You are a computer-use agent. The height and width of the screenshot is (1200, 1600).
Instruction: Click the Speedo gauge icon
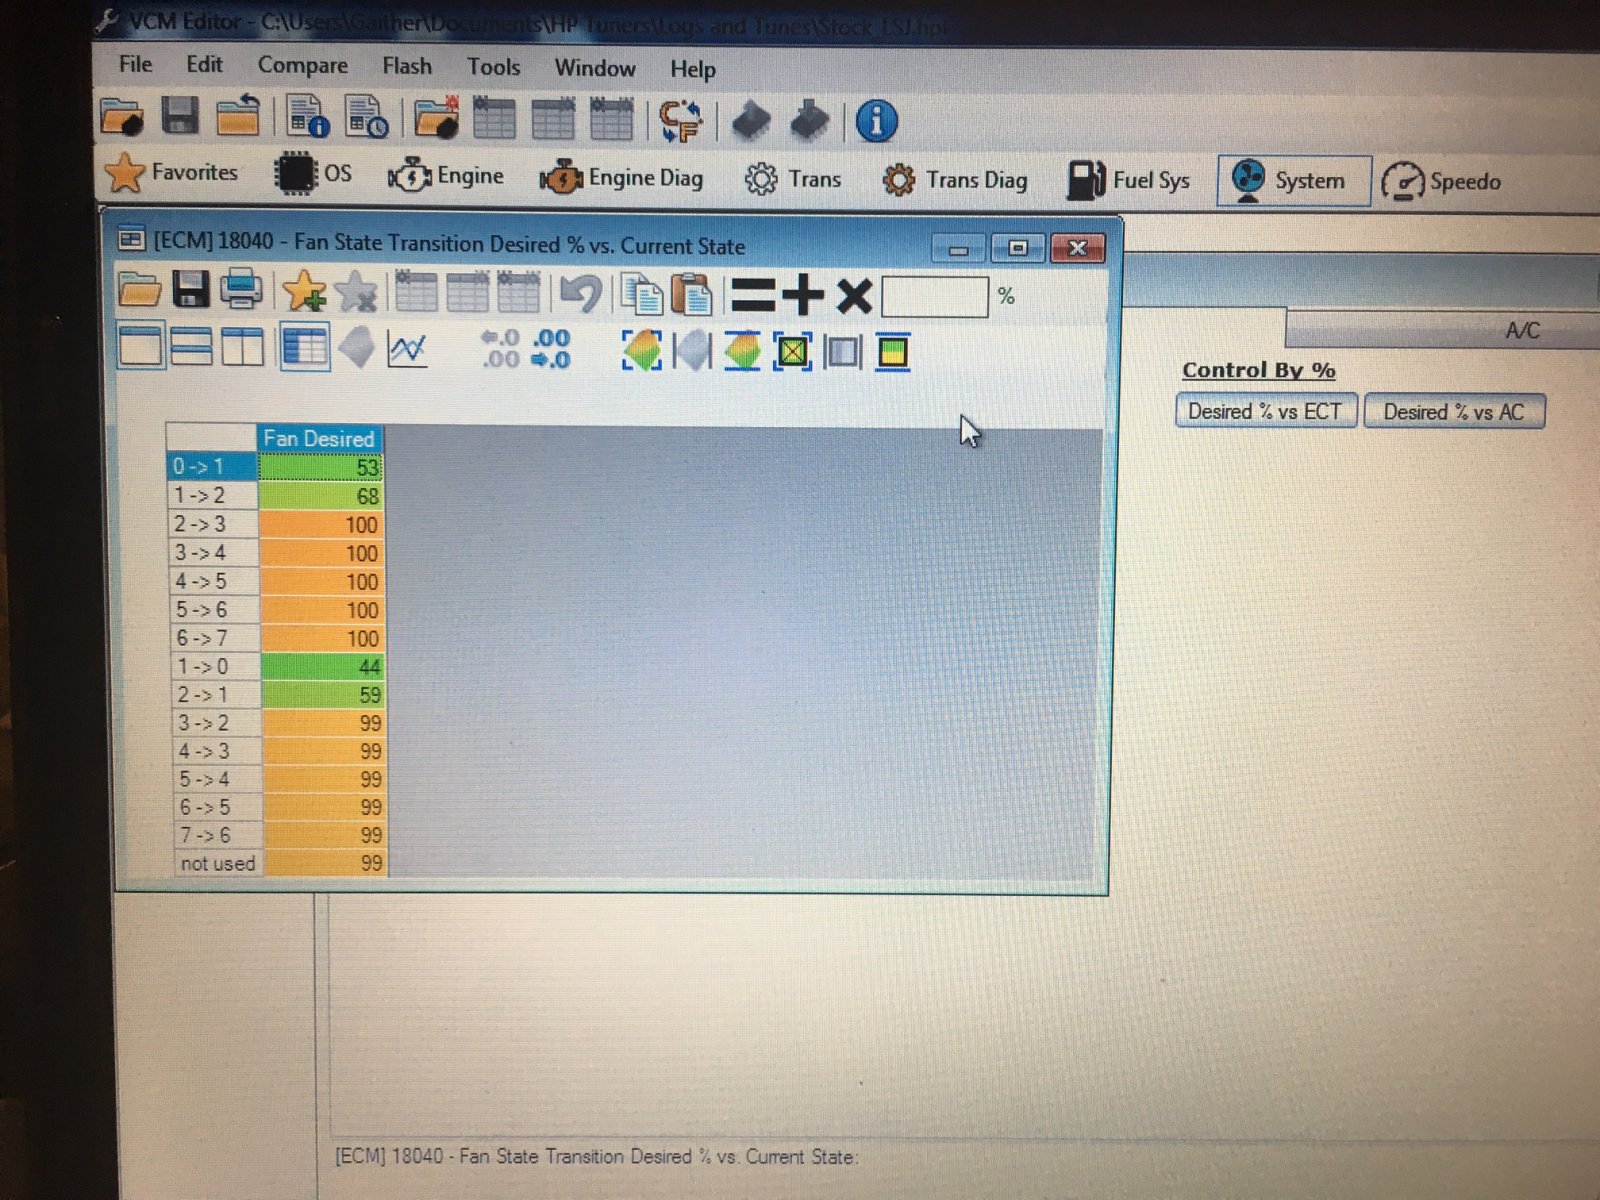(x=1402, y=182)
